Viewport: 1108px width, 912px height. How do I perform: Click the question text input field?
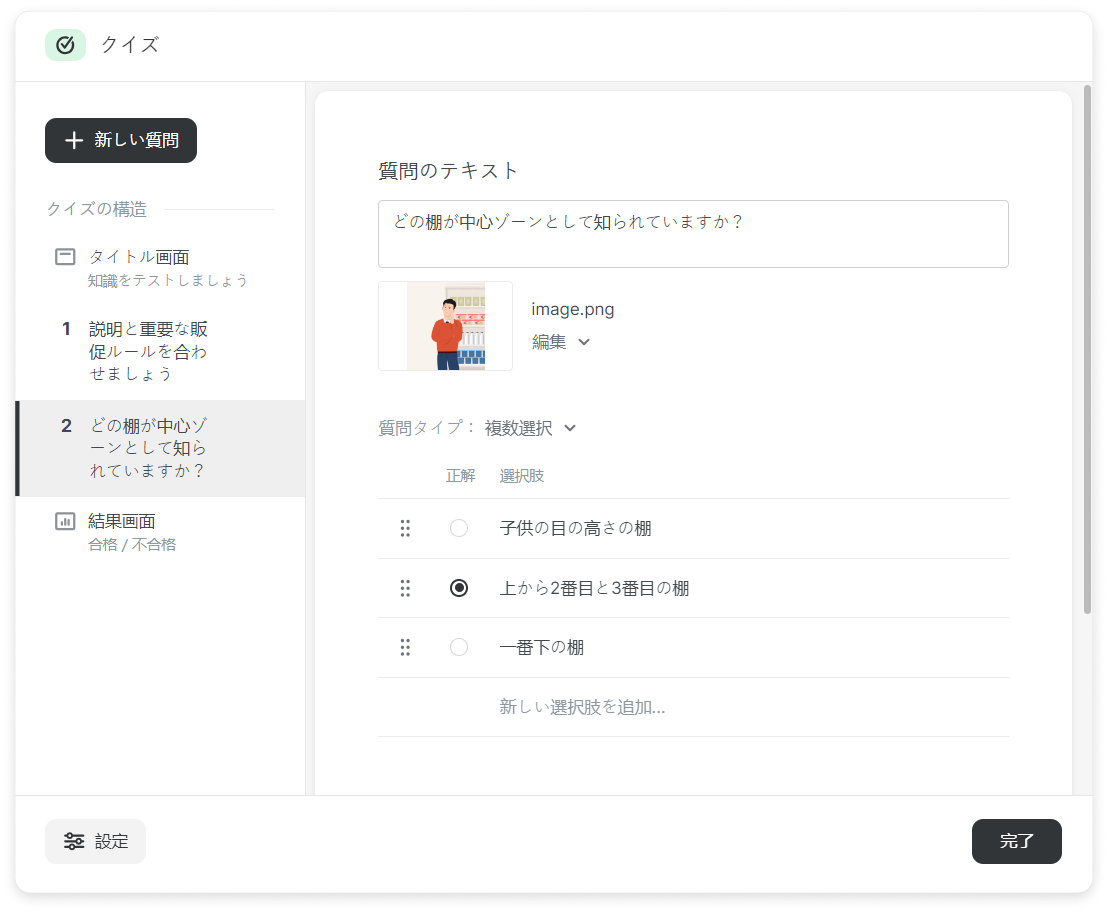point(692,234)
